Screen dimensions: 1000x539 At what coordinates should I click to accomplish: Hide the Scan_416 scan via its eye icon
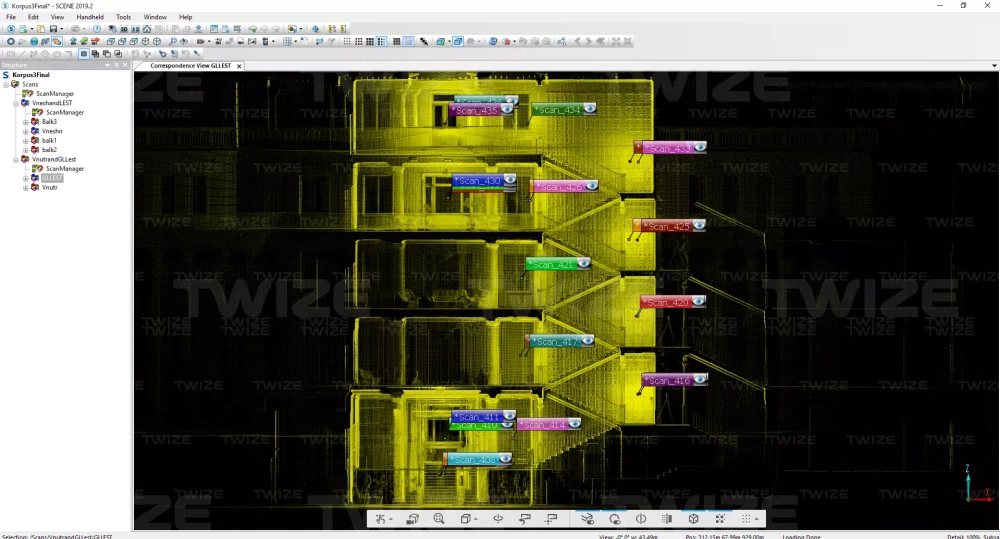click(x=700, y=379)
